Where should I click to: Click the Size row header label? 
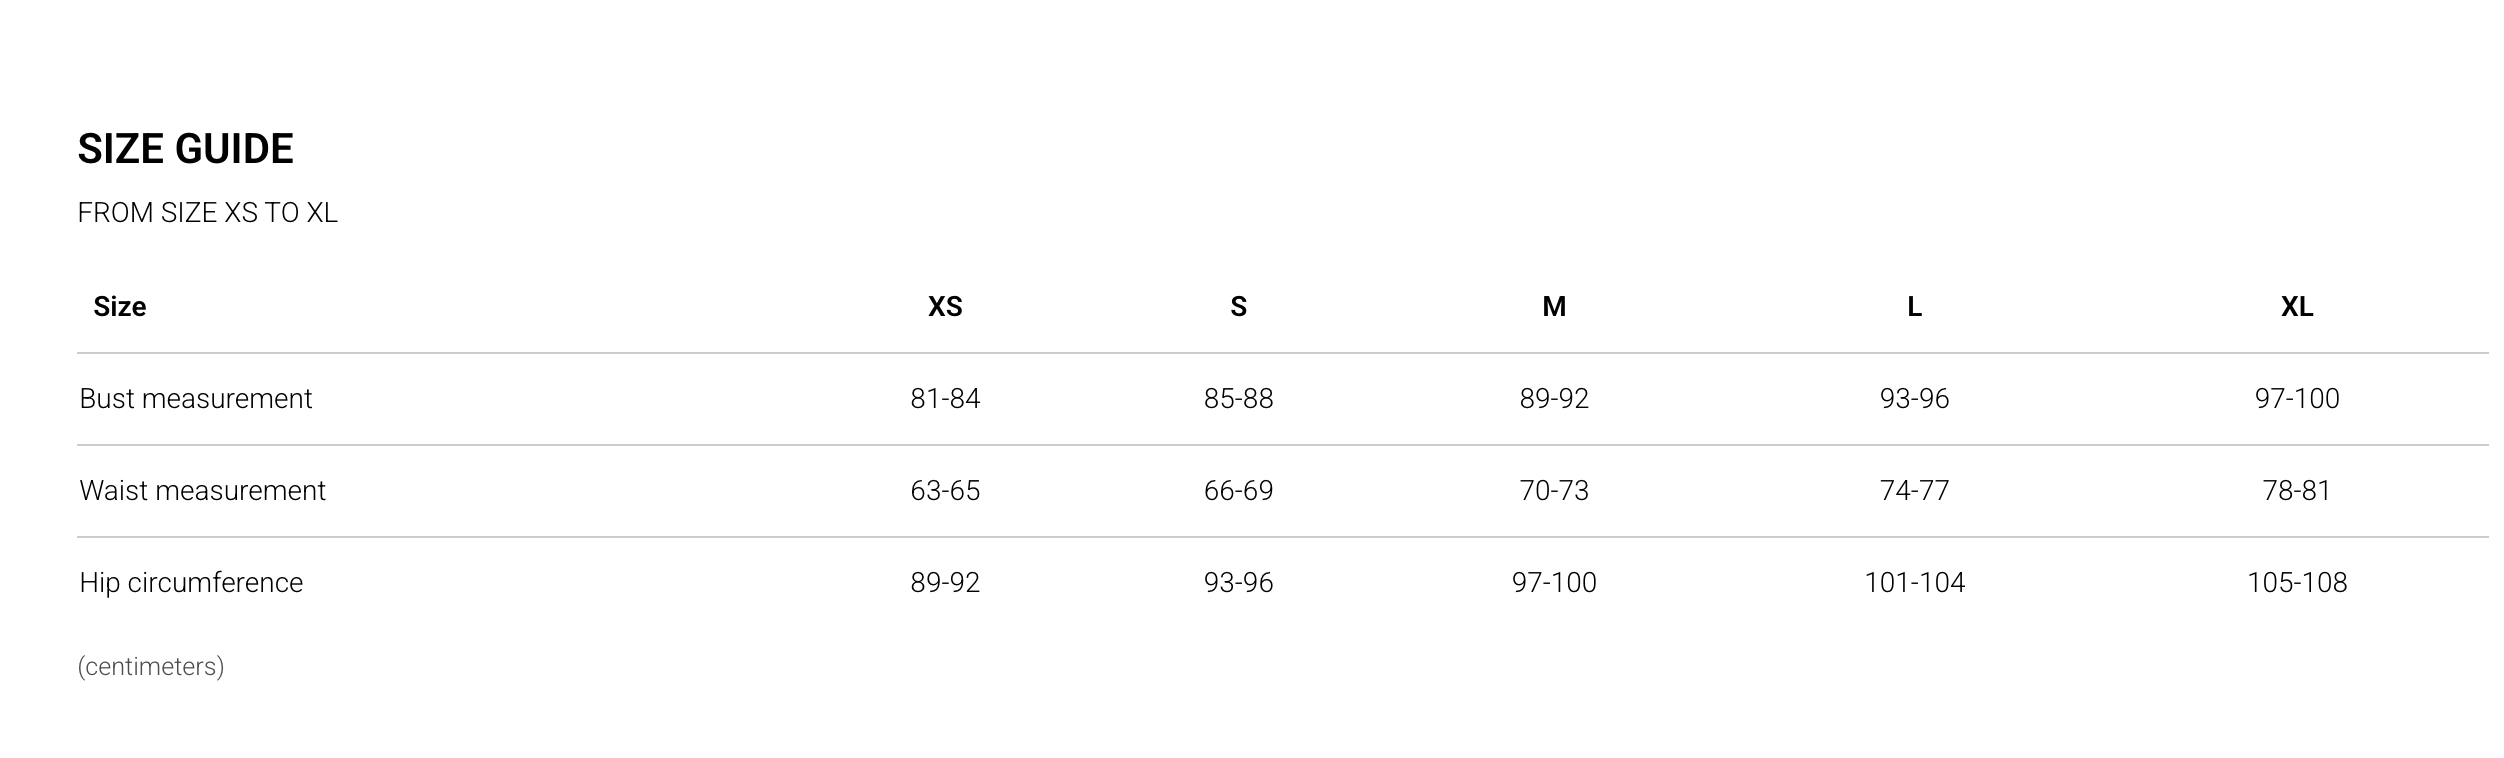pyautogui.click(x=120, y=306)
